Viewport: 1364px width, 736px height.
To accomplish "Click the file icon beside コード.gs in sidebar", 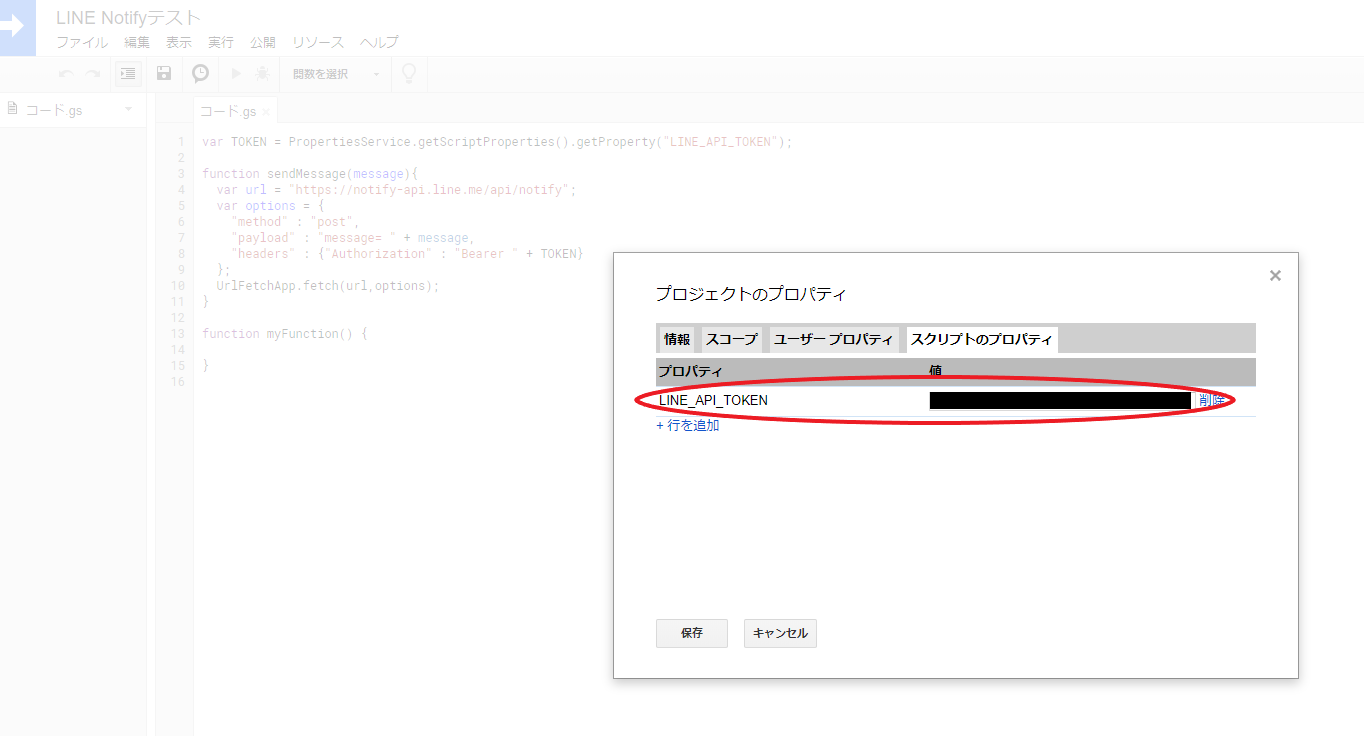I will coord(13,109).
